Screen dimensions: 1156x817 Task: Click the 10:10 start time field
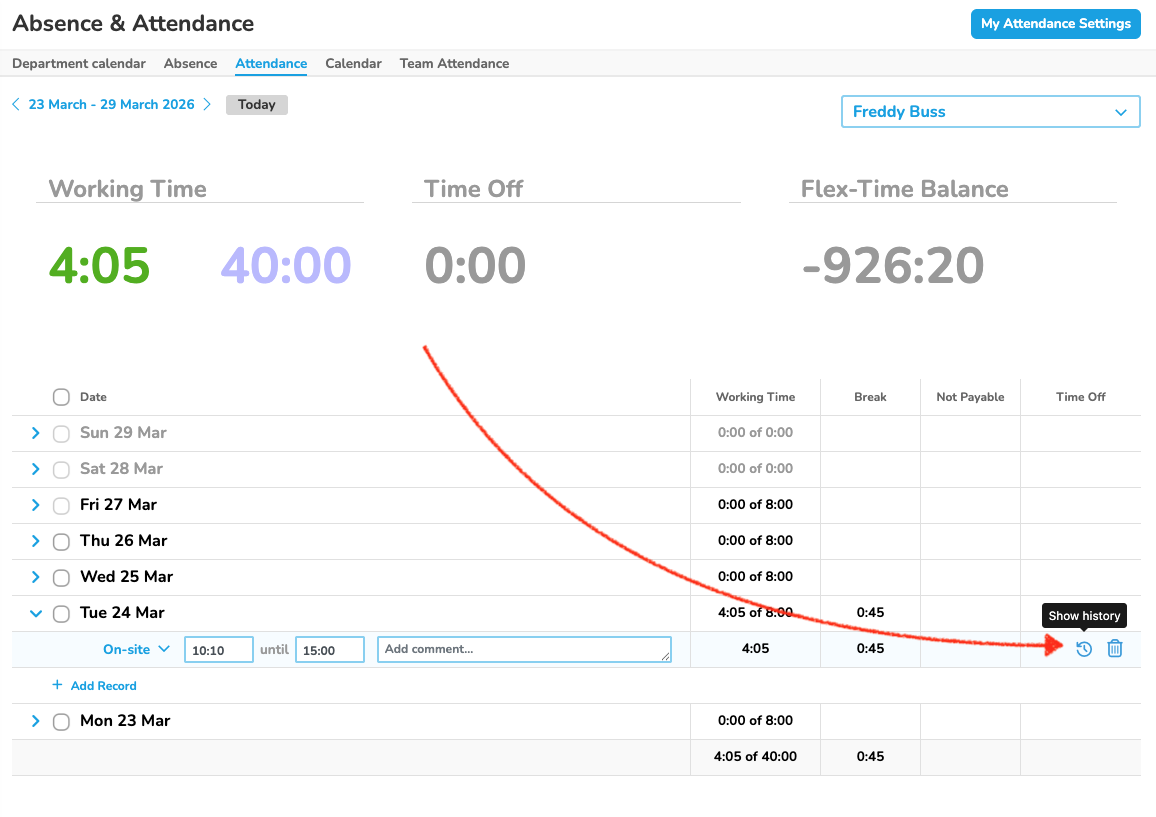pos(218,650)
